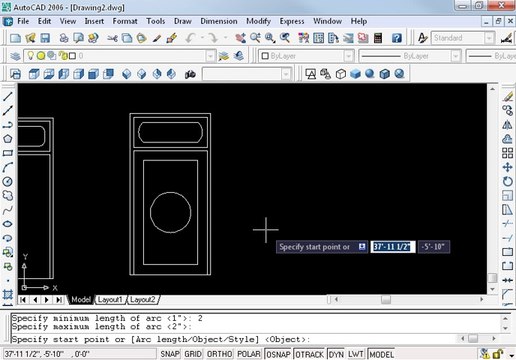
Task: Click the Save icon
Action: (45, 38)
